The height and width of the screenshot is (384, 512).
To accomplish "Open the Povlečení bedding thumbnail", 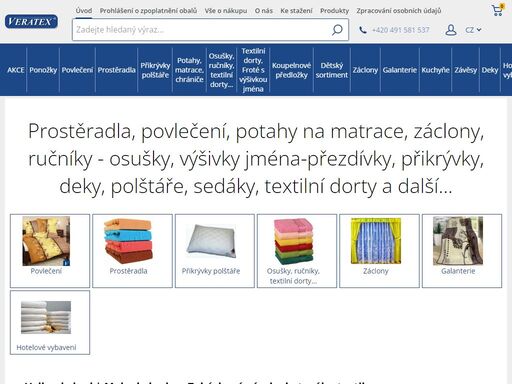I will 46,241.
